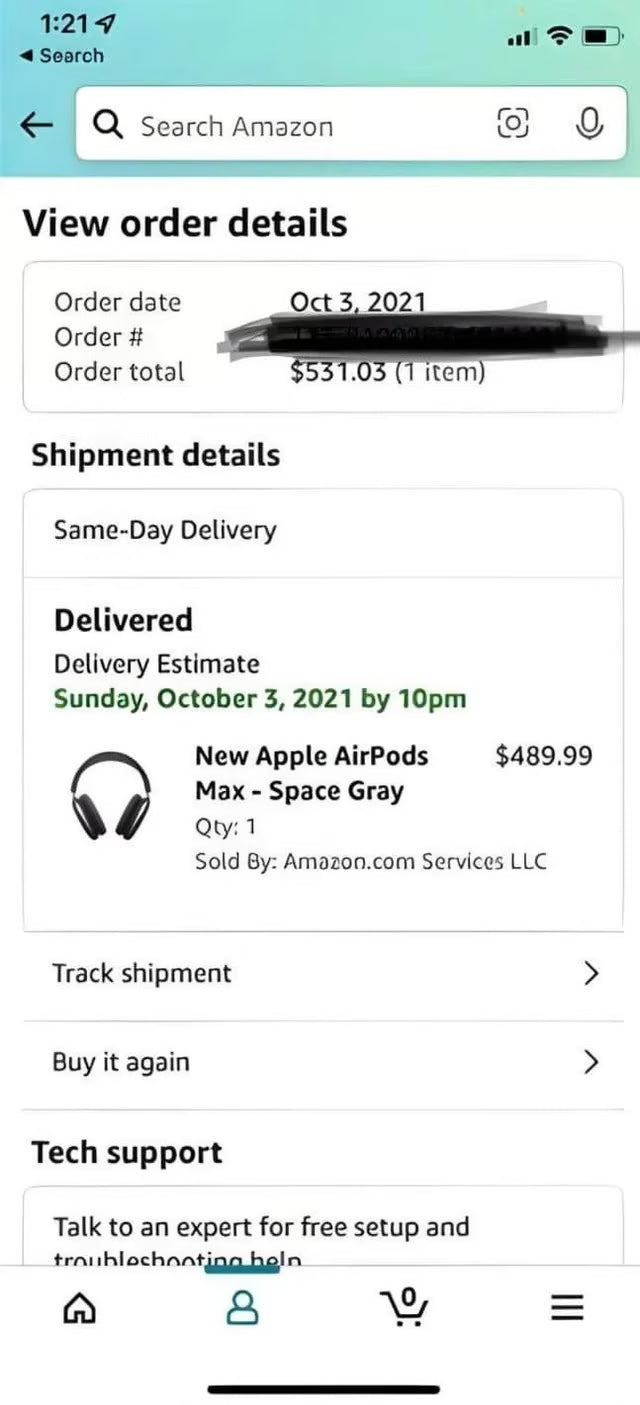Switch to the Profile tab in bottom bar
This screenshot has width=640, height=1405.
(x=243, y=1307)
